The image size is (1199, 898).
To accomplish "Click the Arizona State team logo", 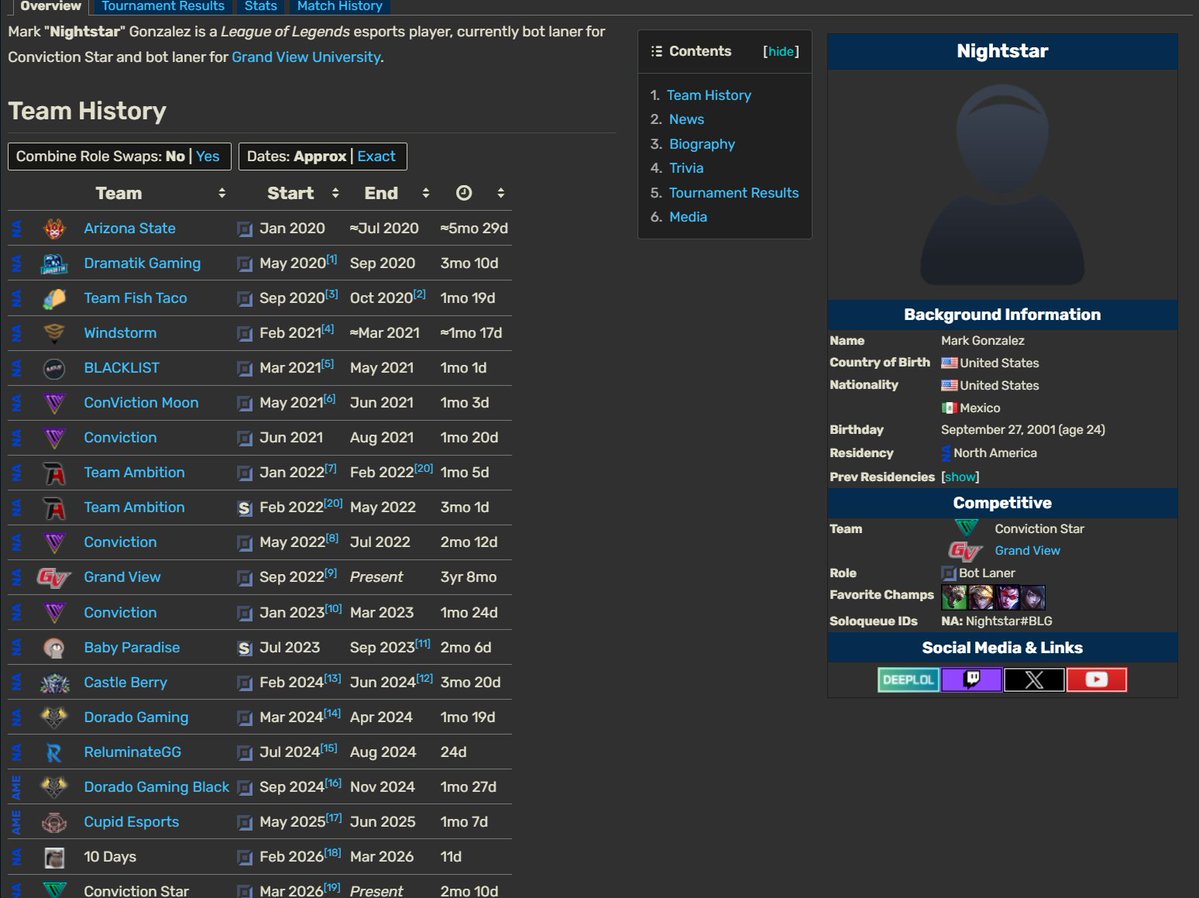I will click(54, 228).
